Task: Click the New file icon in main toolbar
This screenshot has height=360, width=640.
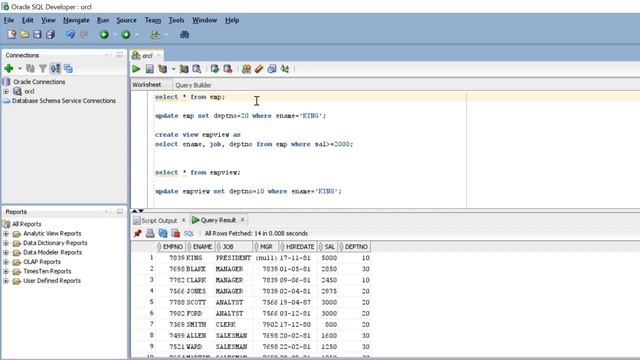Action: coord(11,35)
